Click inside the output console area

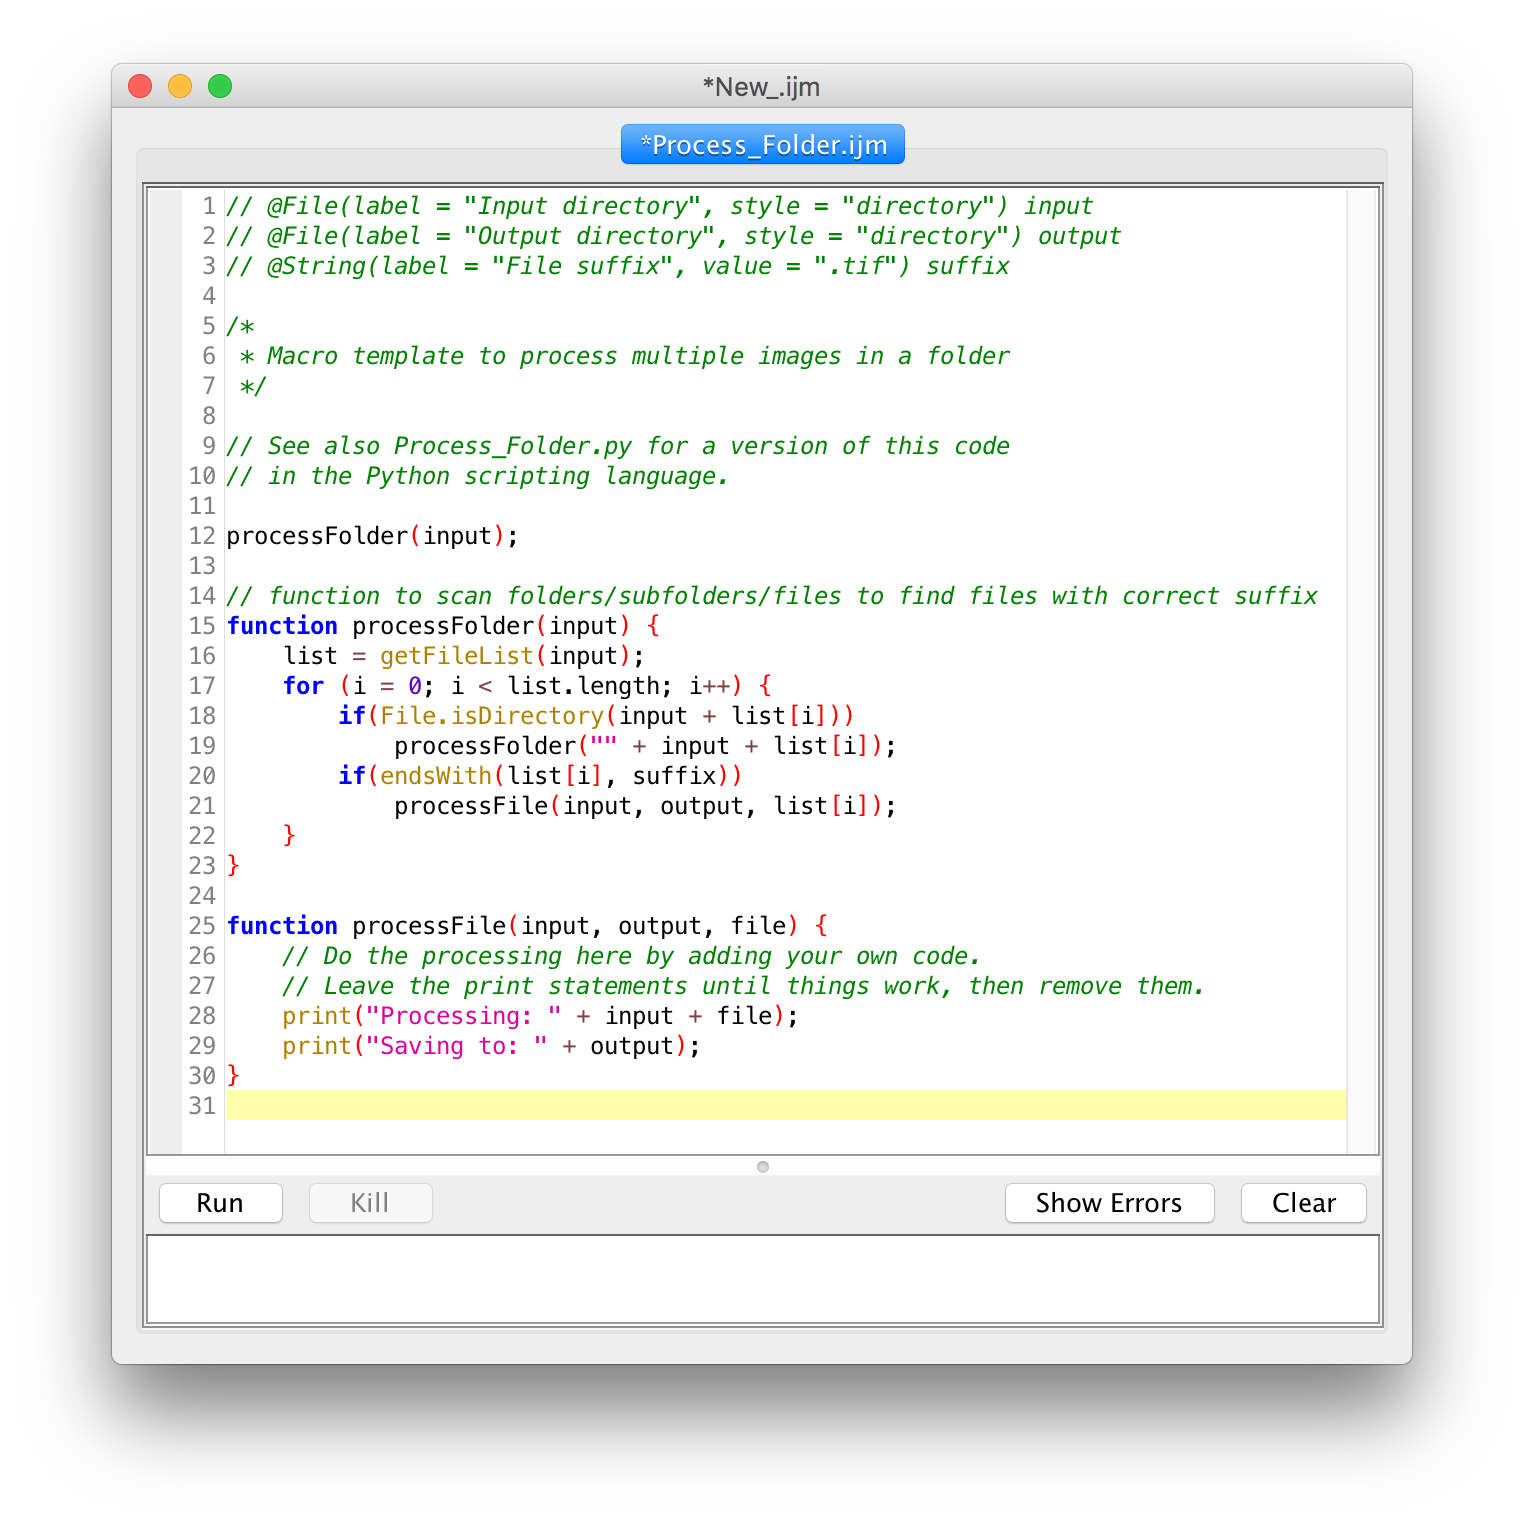click(763, 1280)
